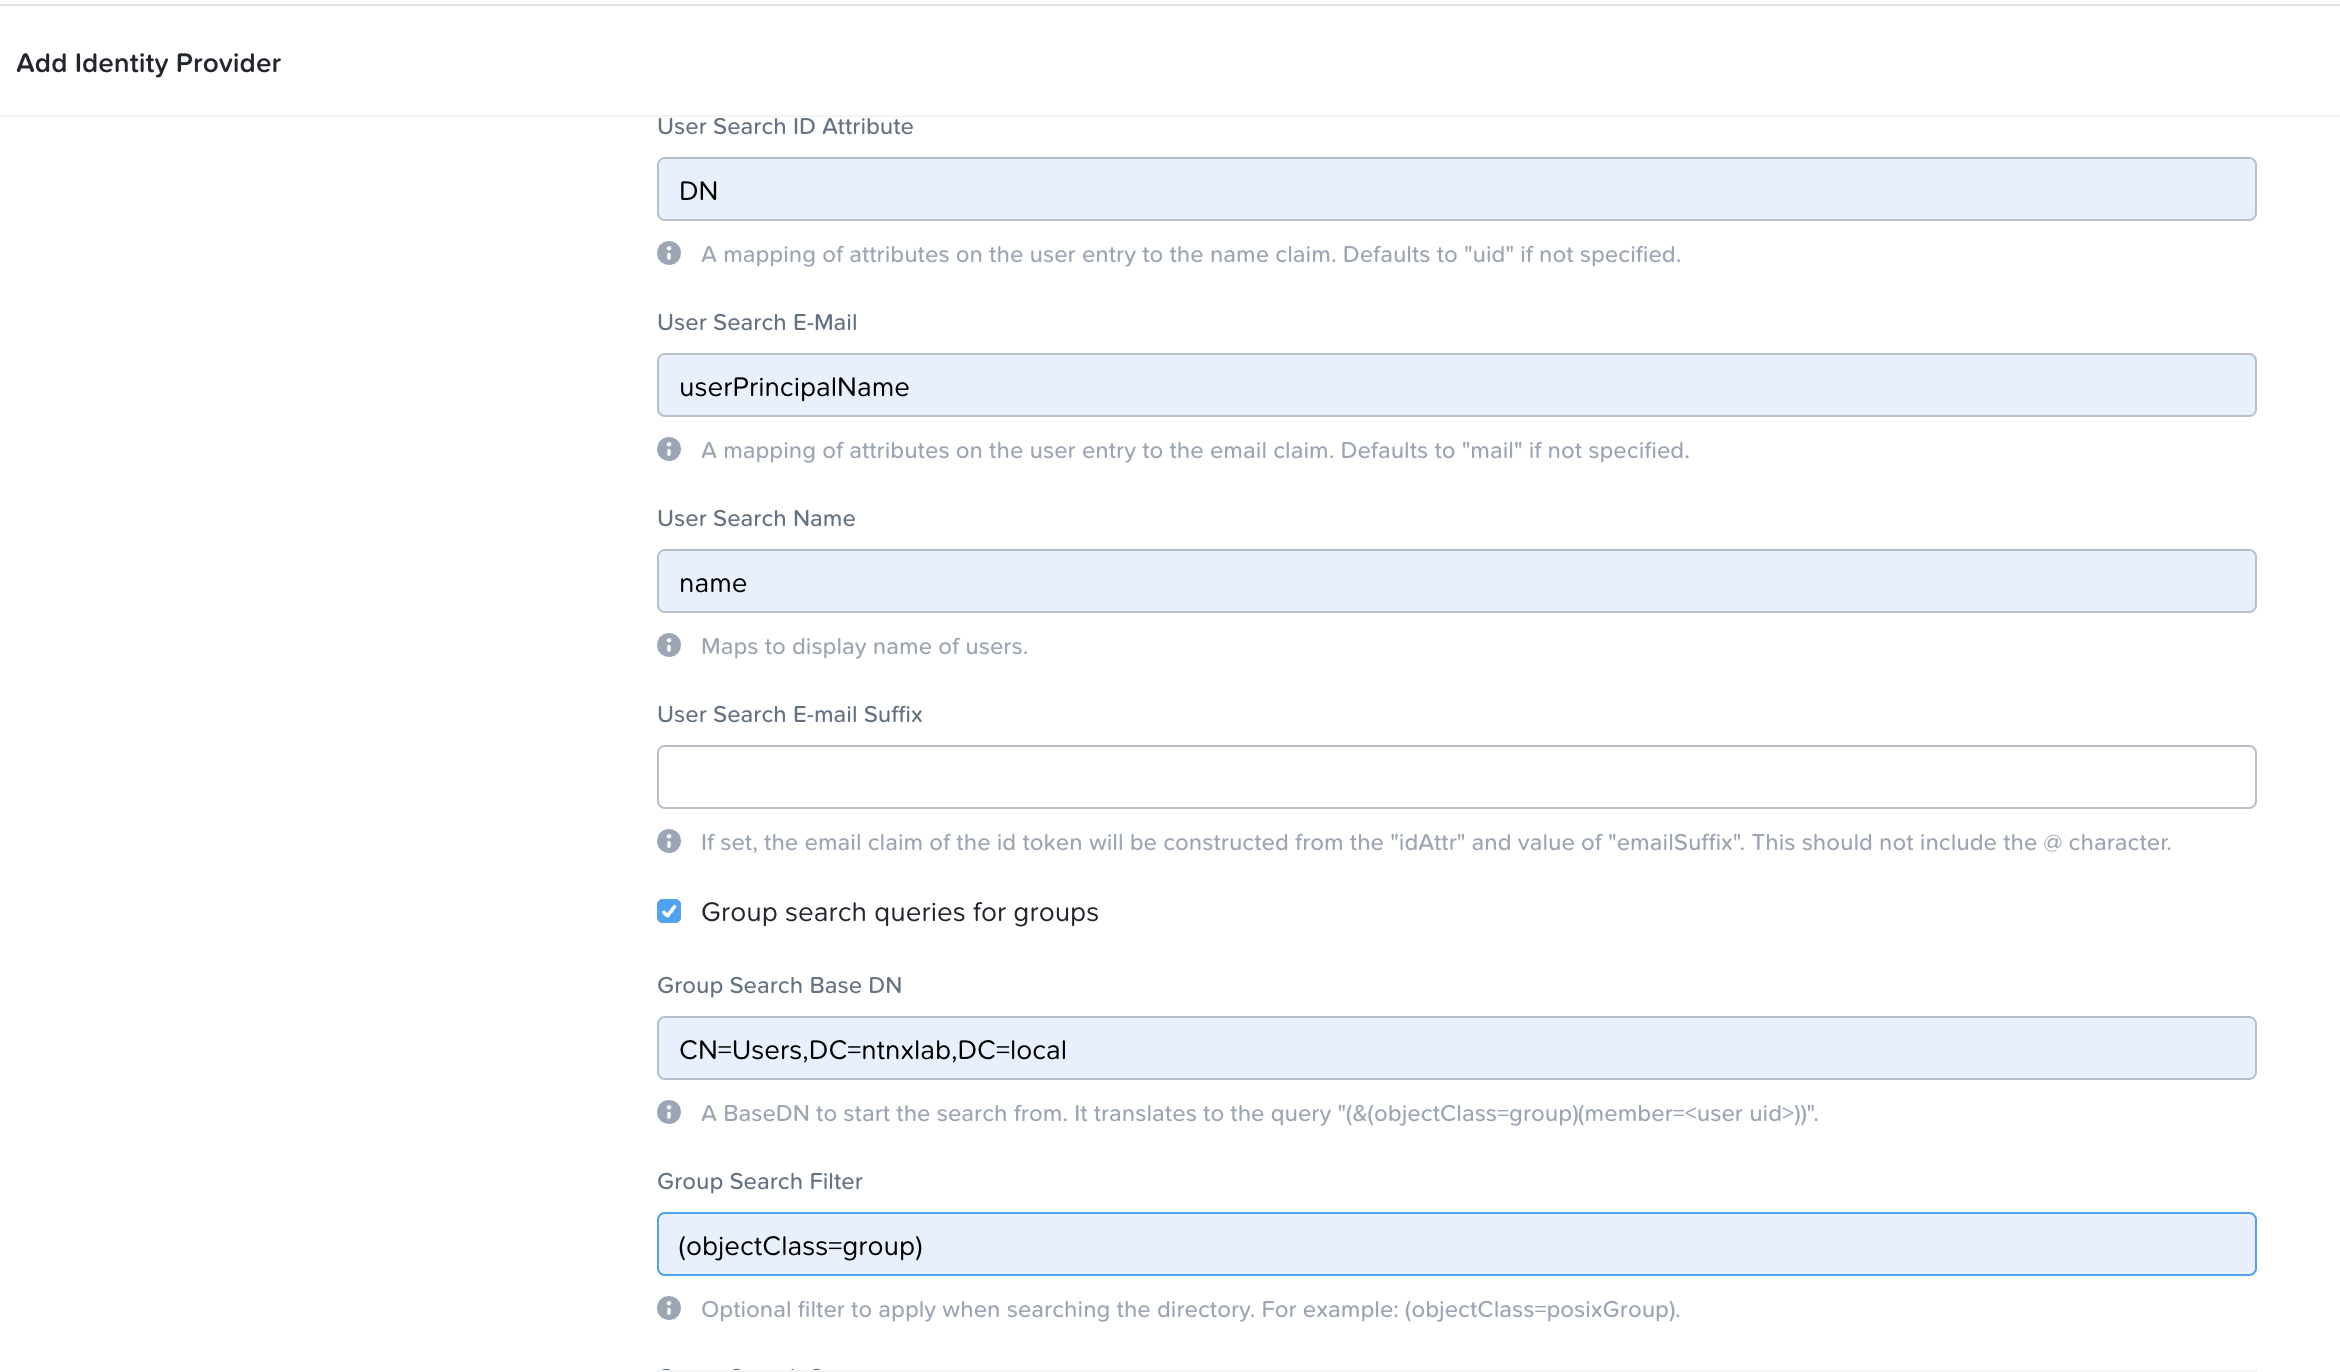The height and width of the screenshot is (1372, 2340).
Task: Click 'Group search queries for groups' label text
Action: point(899,912)
